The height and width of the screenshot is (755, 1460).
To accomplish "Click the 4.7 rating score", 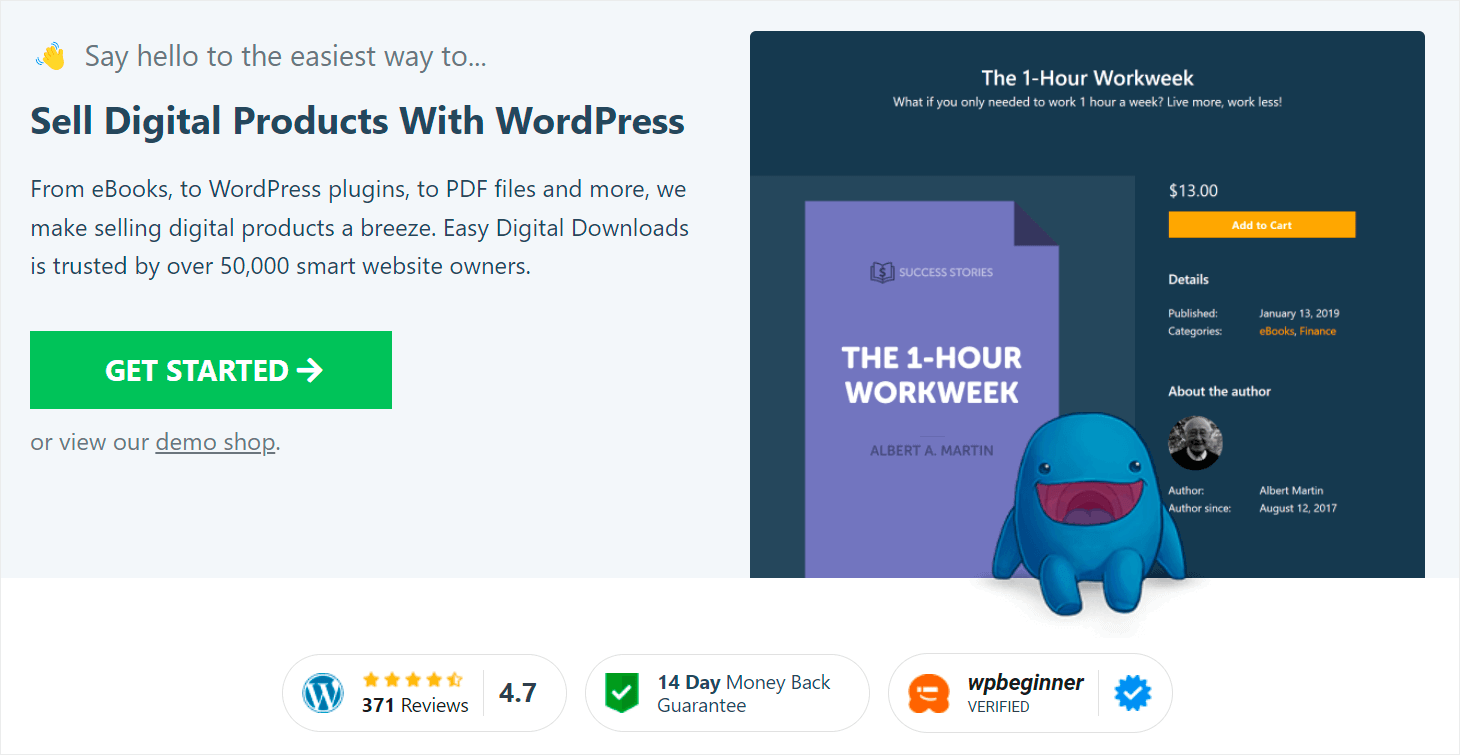I will [518, 693].
